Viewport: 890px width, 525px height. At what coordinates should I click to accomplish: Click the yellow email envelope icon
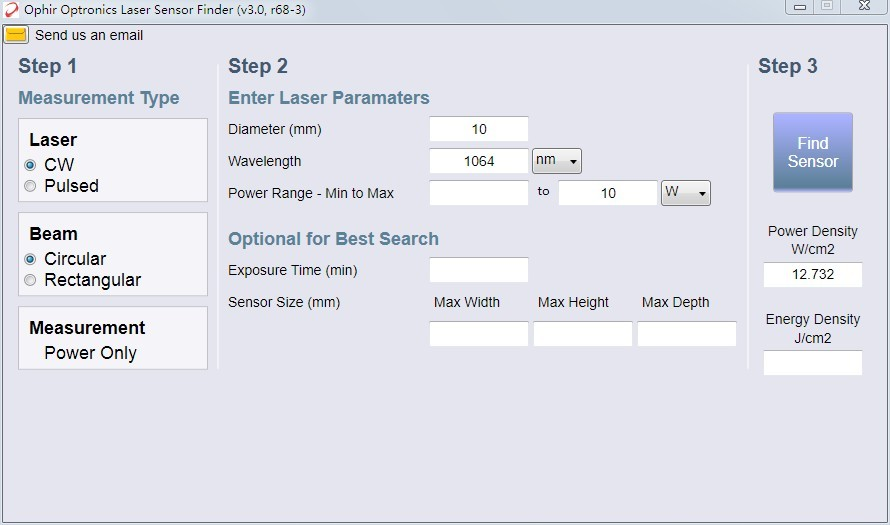click(x=16, y=35)
